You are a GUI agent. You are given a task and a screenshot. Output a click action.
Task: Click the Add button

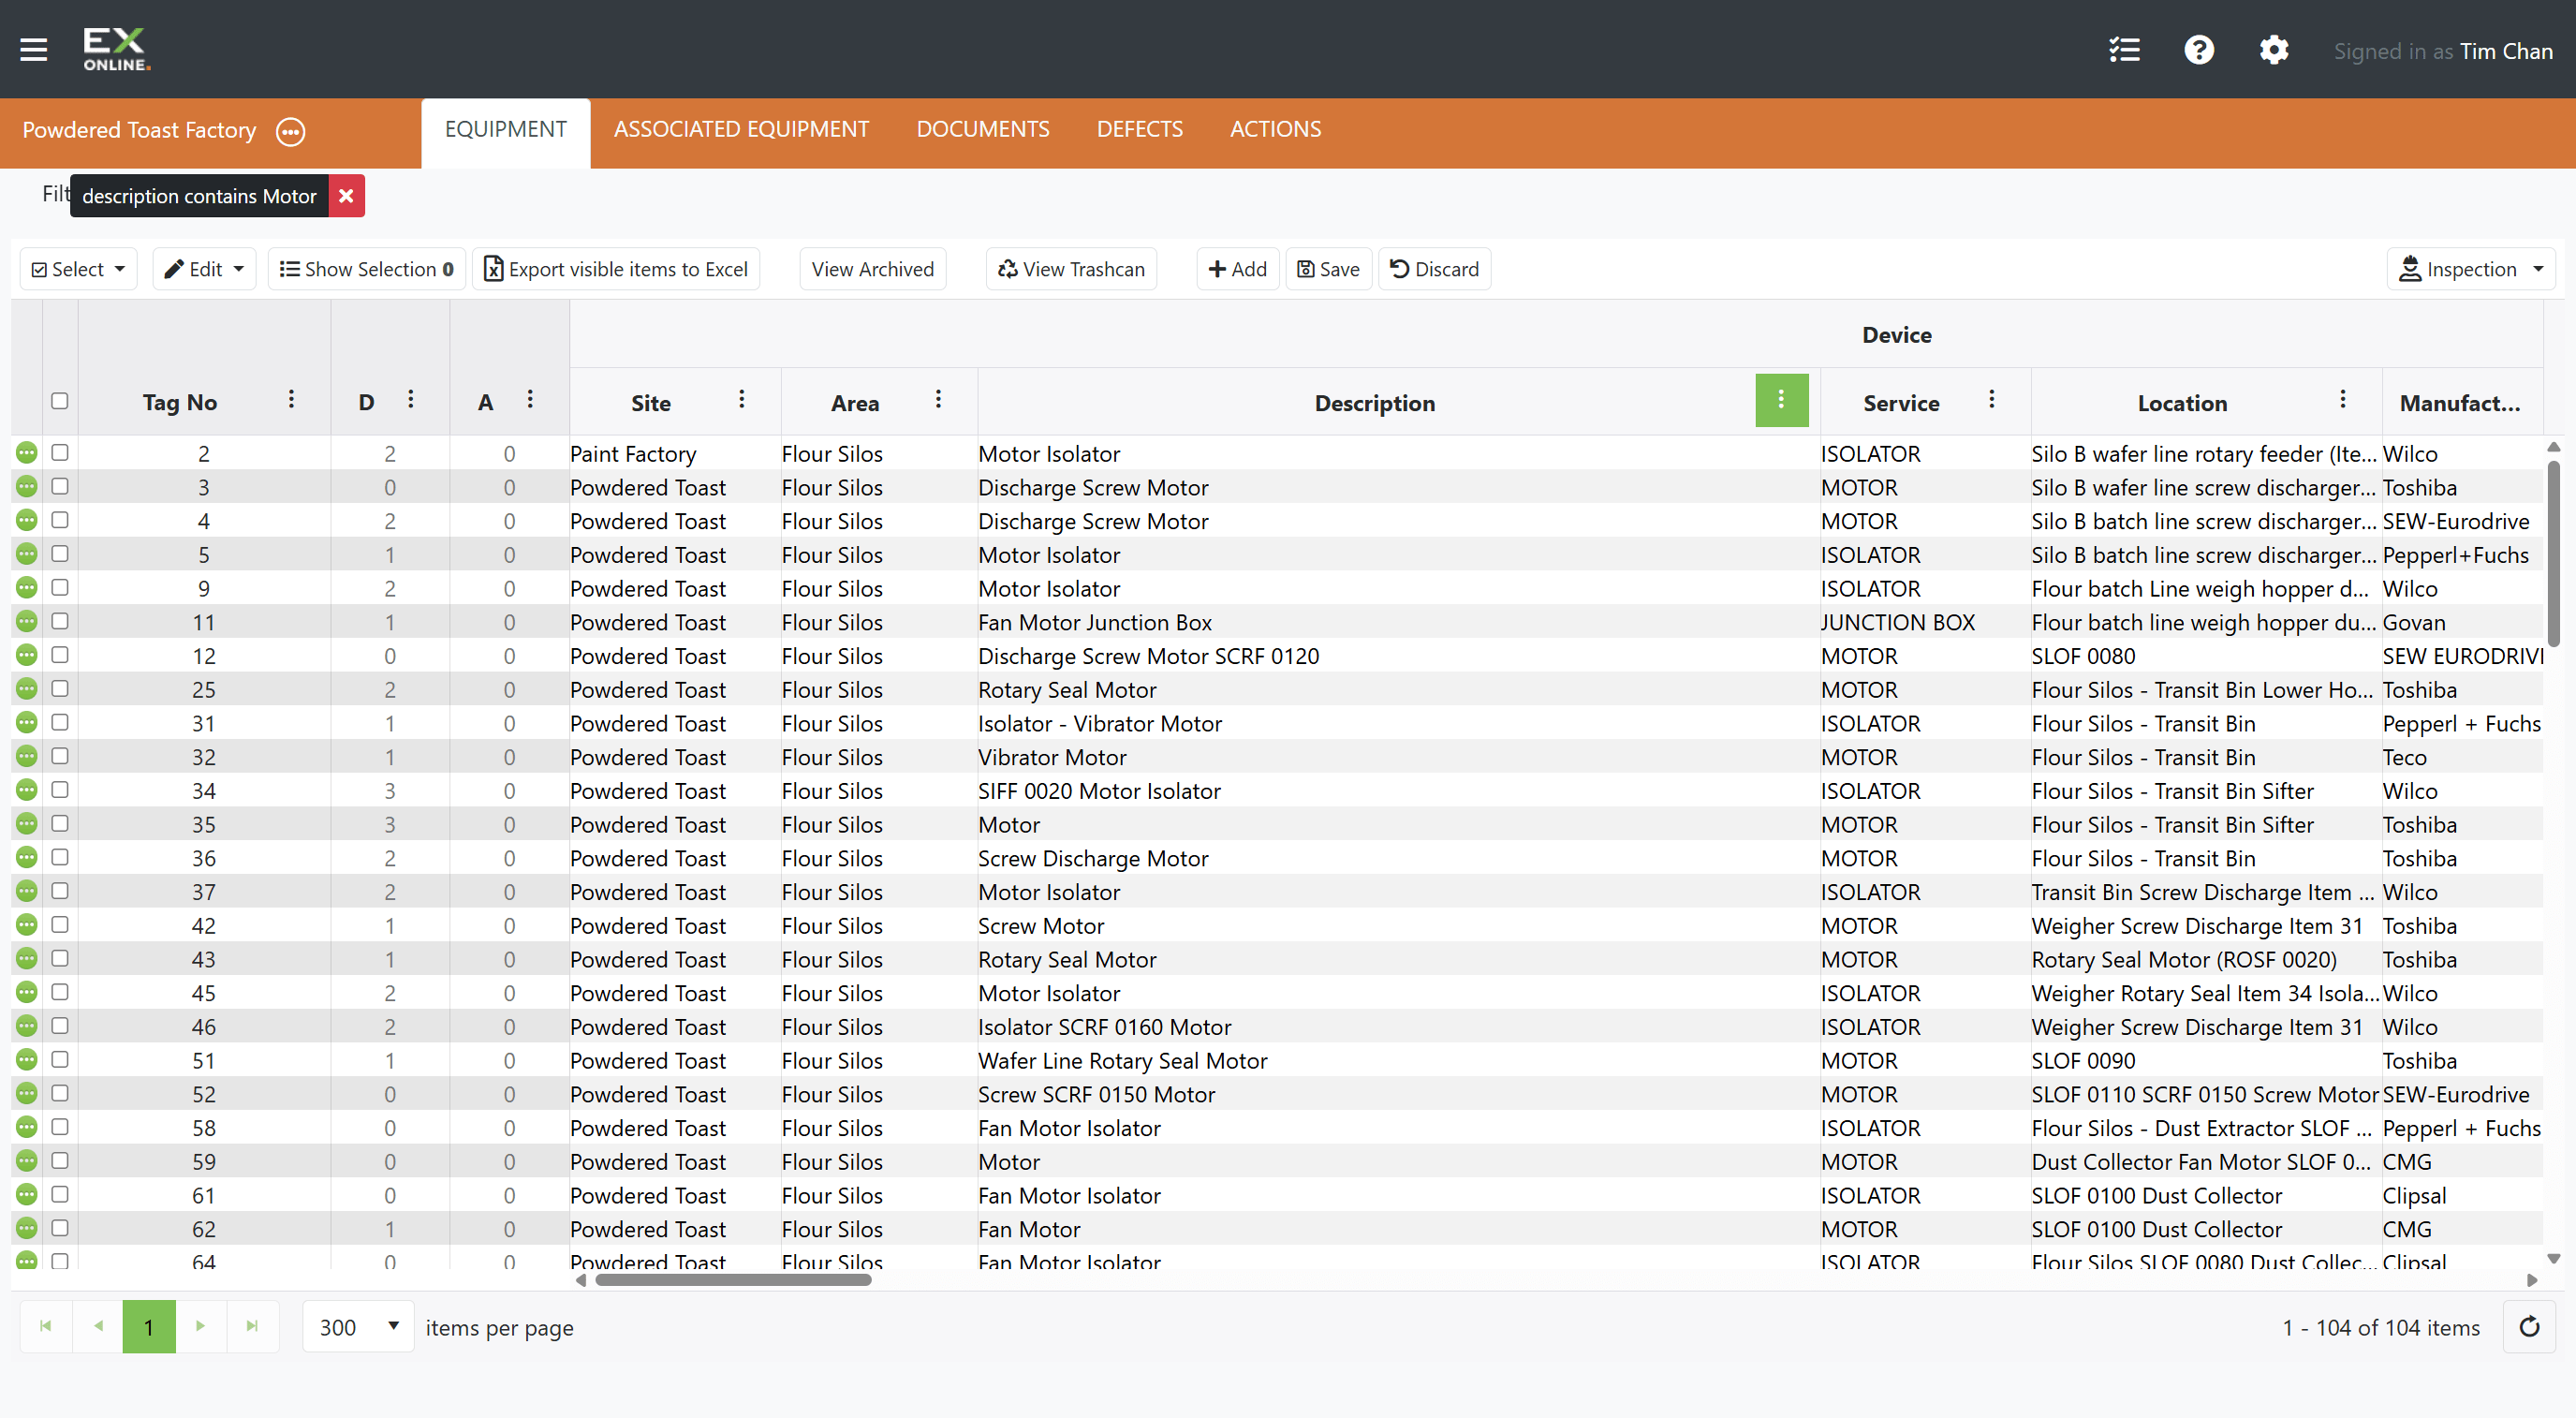point(1237,269)
